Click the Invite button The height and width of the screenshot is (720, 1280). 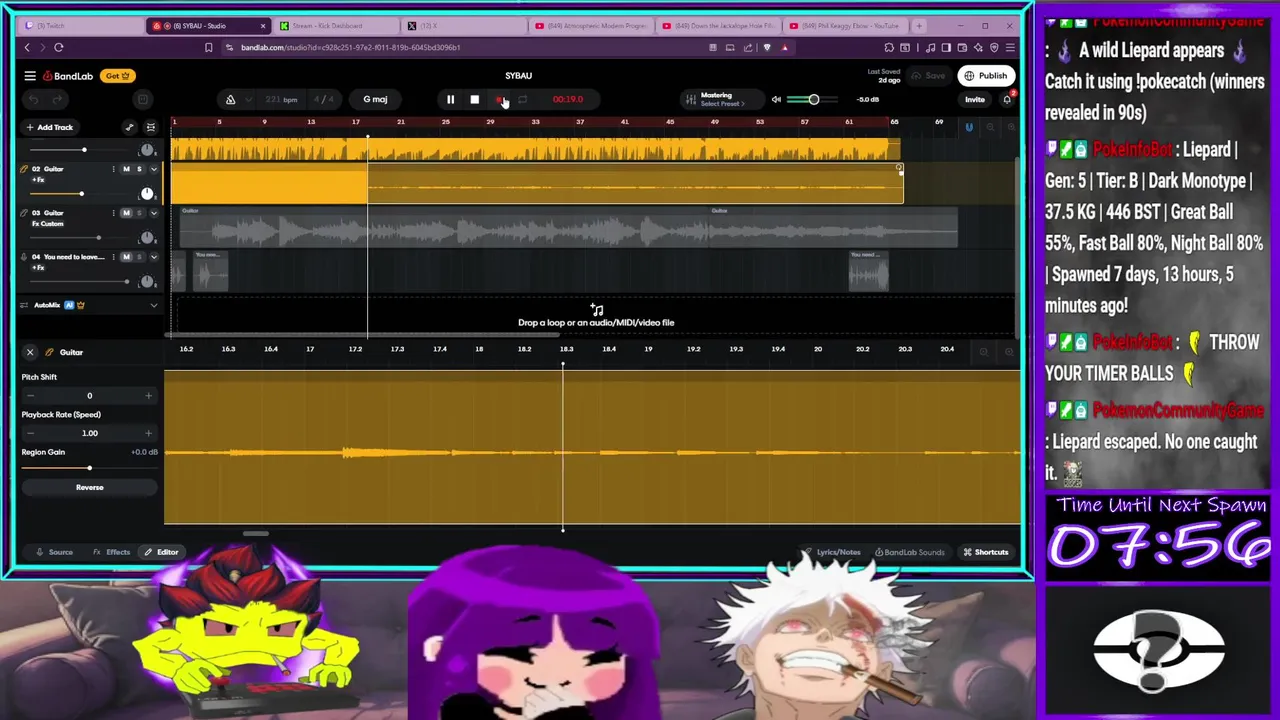point(974,99)
